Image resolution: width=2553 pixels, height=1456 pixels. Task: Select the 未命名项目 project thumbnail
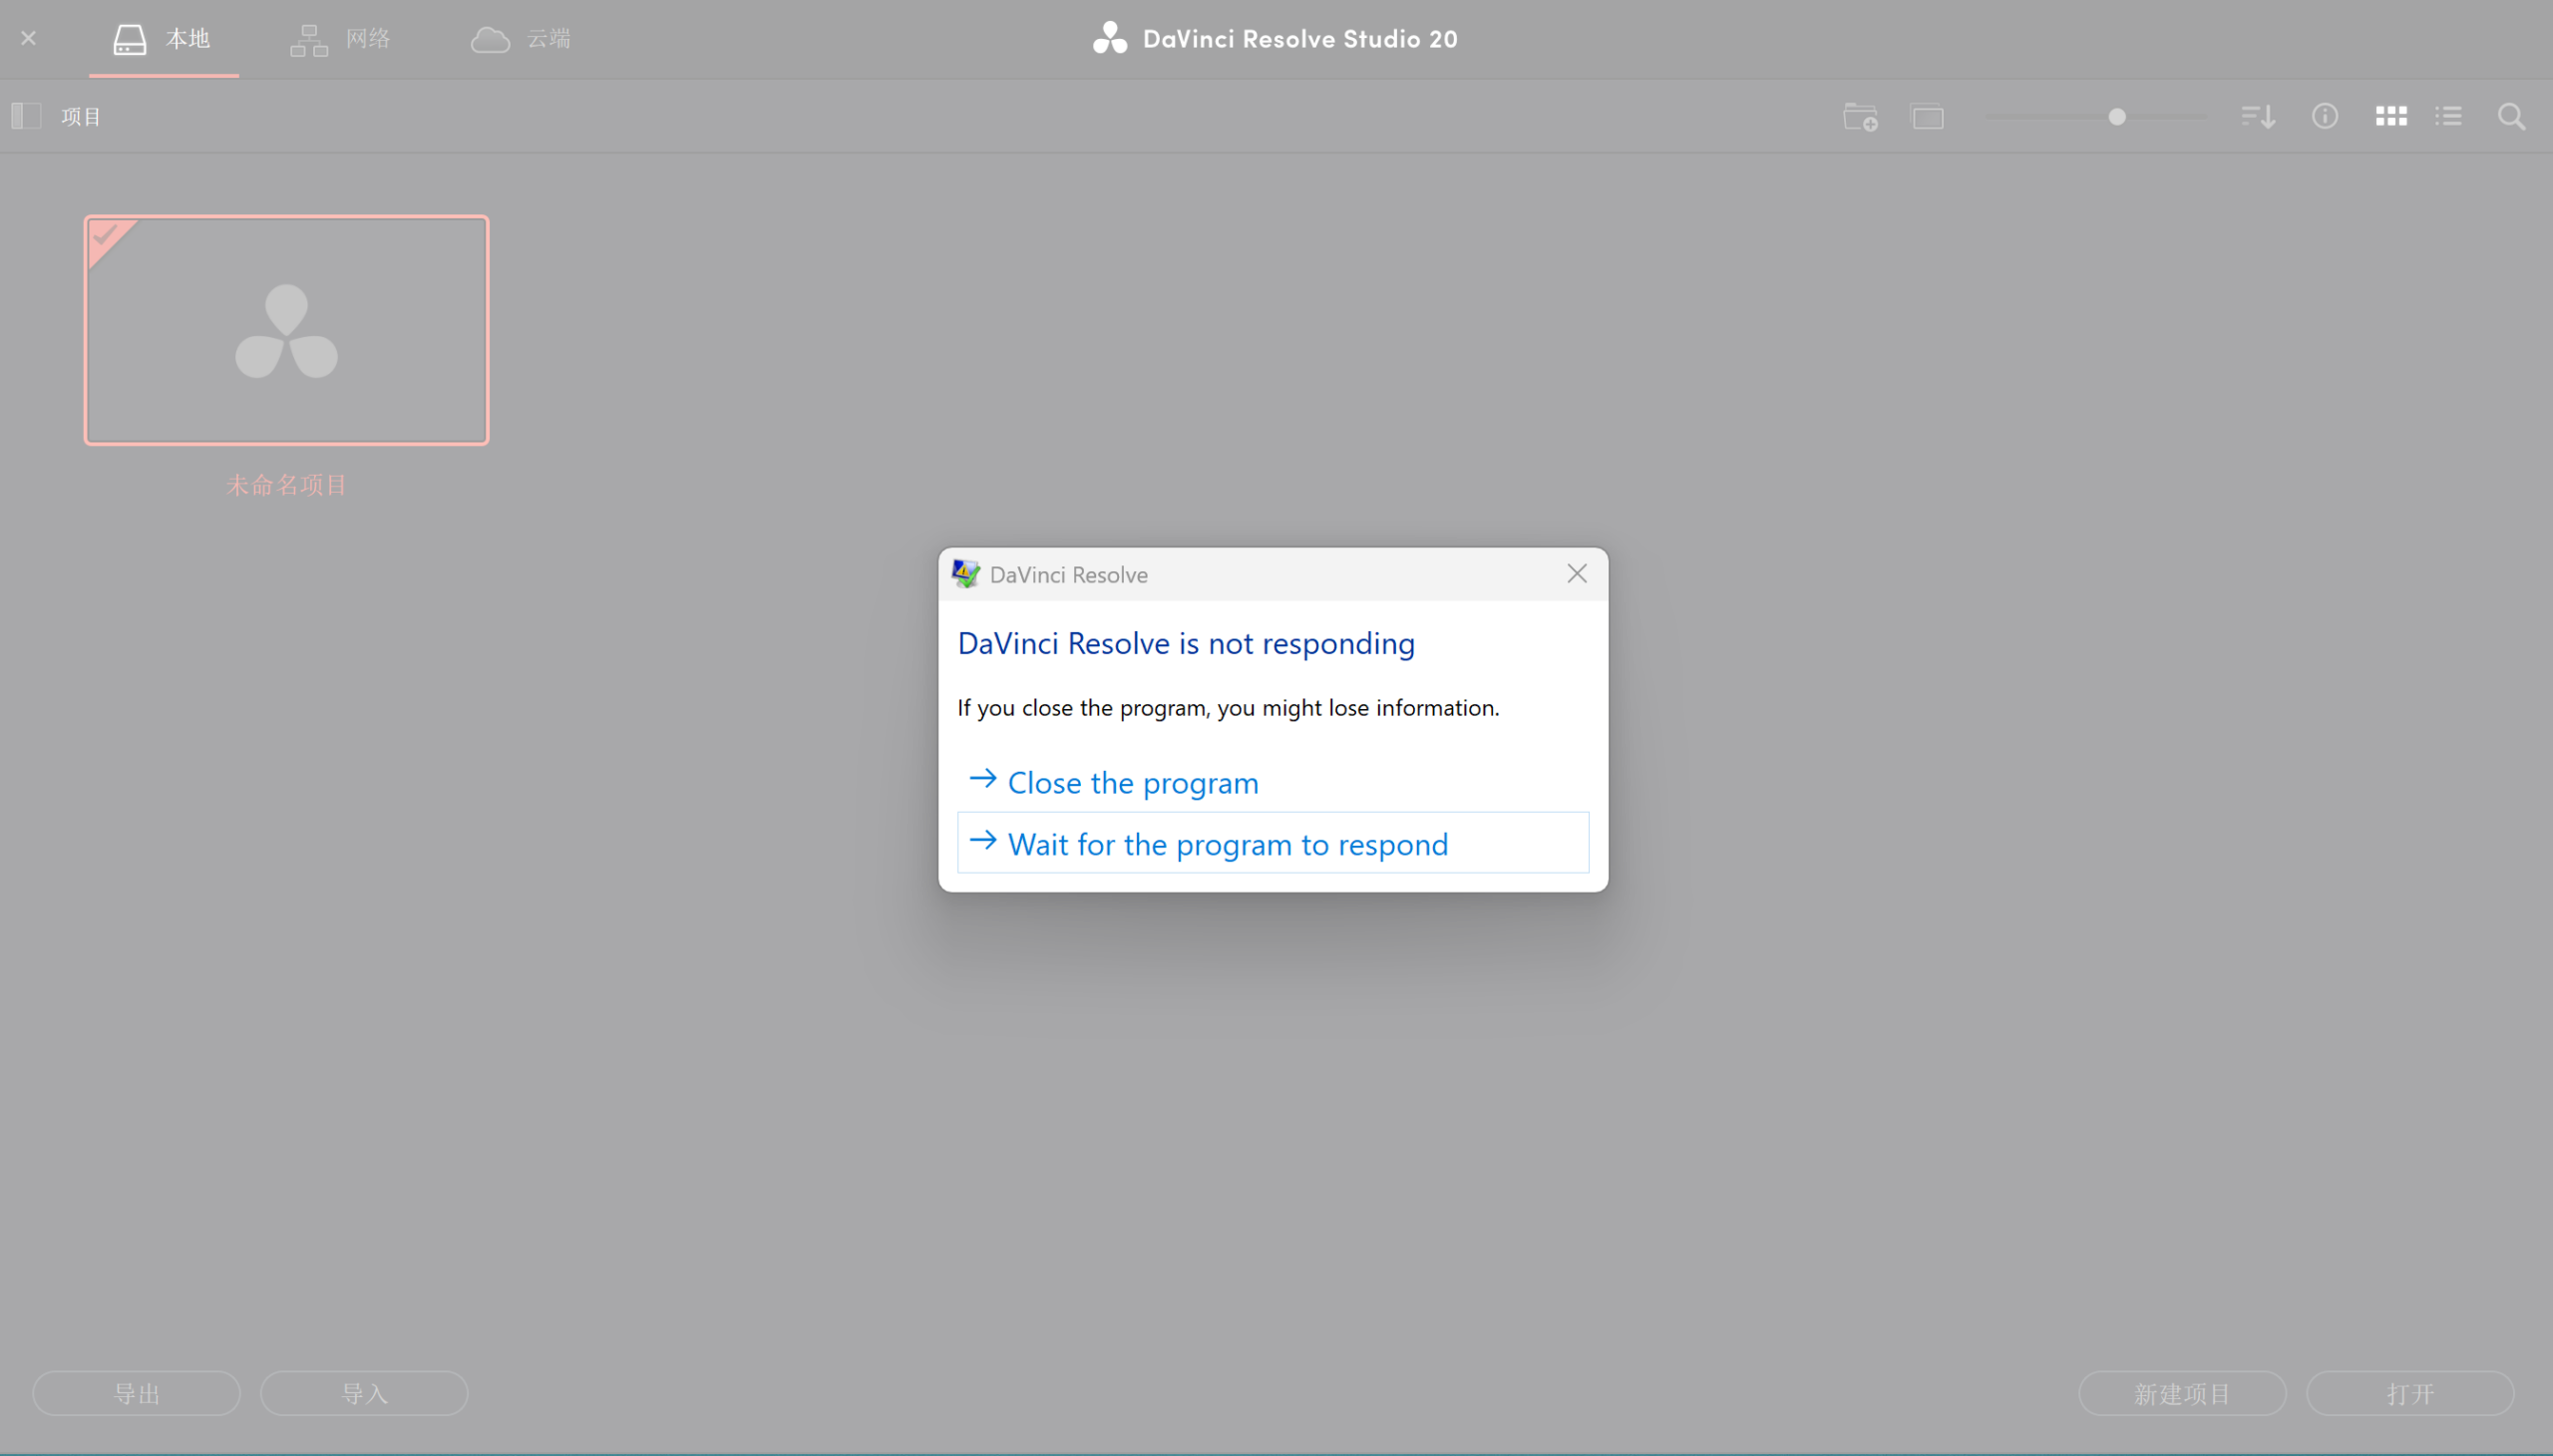click(286, 330)
